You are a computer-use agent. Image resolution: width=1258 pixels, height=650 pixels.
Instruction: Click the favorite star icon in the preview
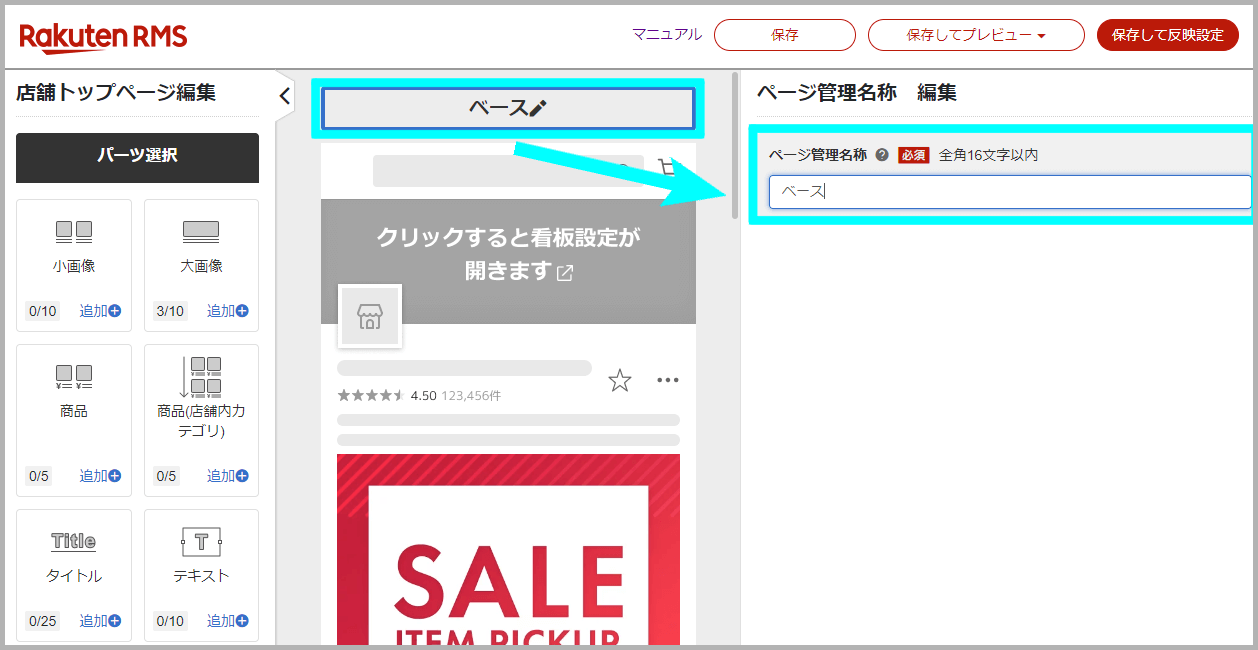[x=620, y=380]
